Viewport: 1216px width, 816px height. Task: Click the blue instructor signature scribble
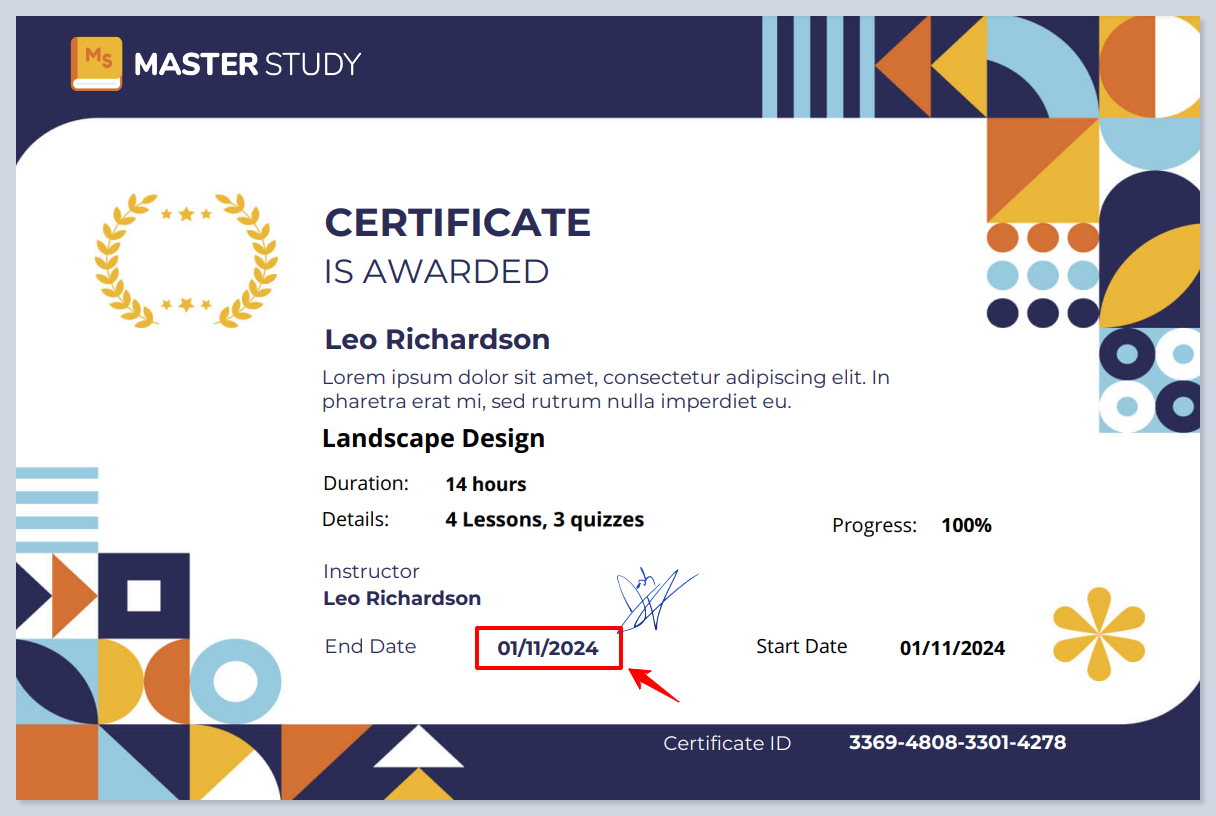[x=651, y=598]
